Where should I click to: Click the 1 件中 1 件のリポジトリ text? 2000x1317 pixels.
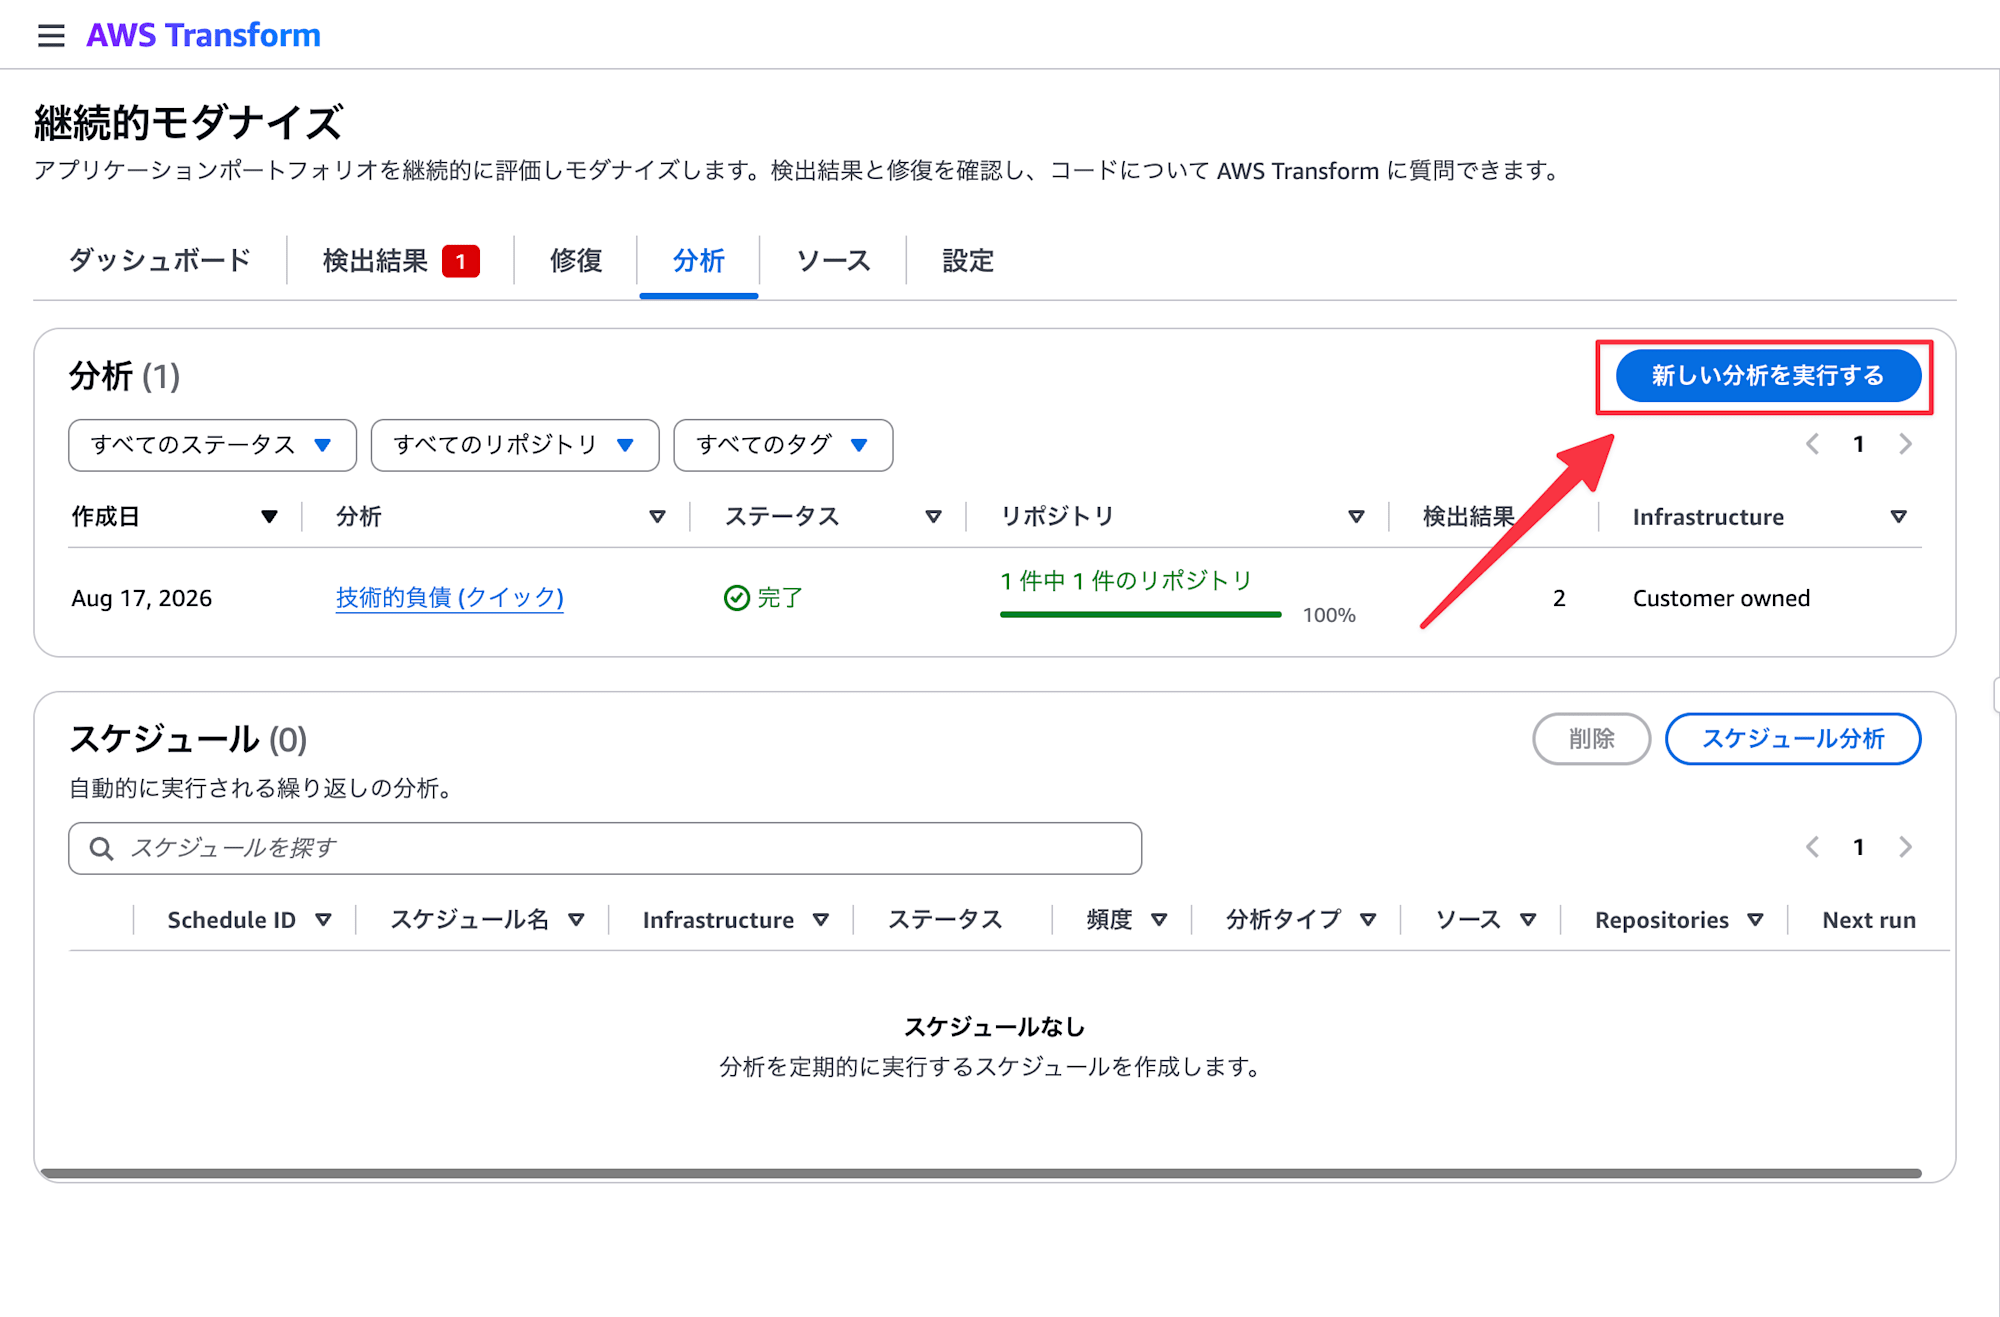[x=1126, y=581]
